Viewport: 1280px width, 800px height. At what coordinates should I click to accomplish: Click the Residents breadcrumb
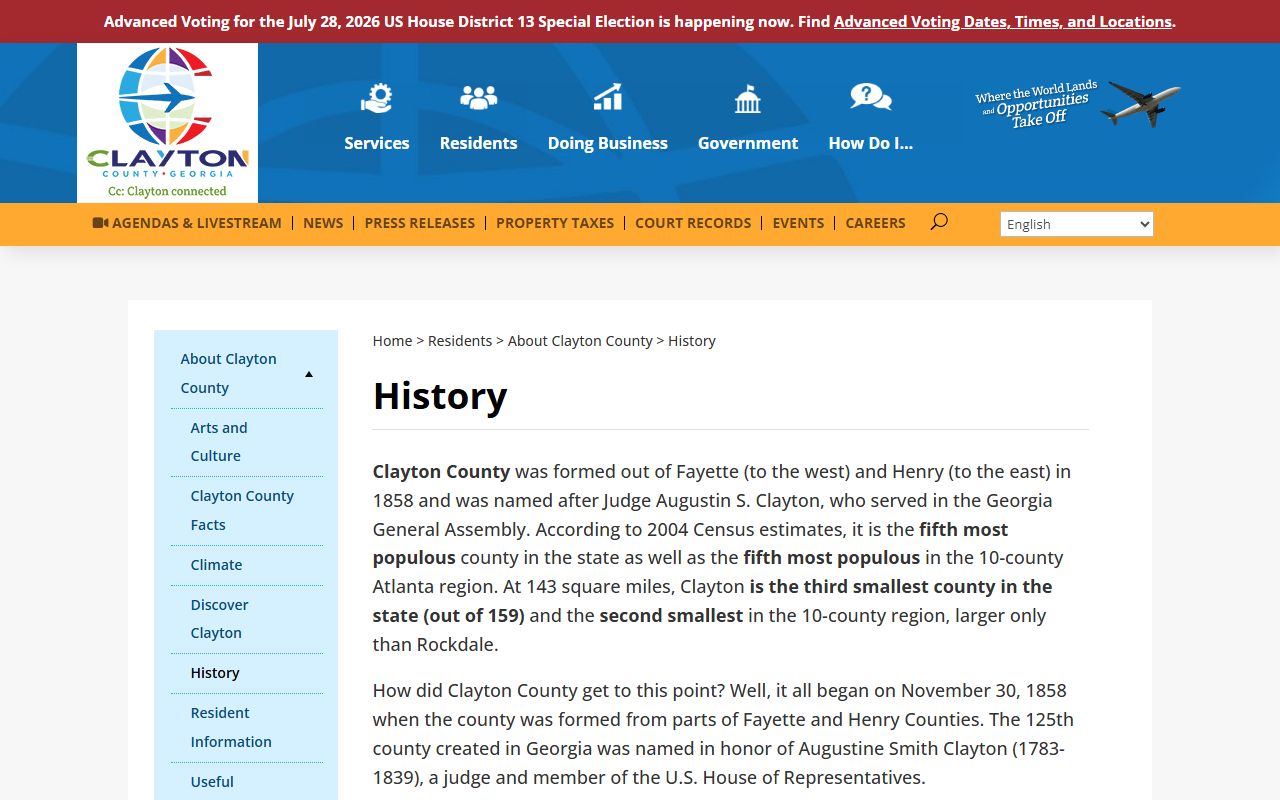click(x=460, y=341)
